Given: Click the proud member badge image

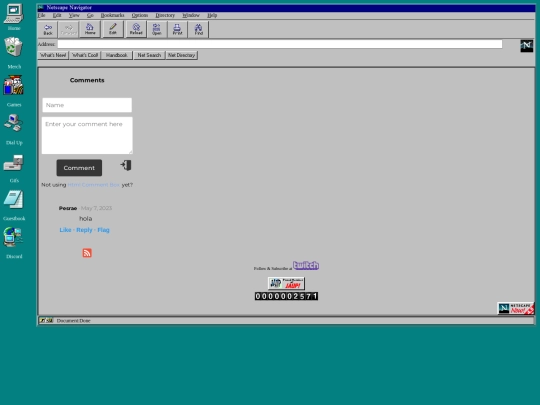Looking at the screenshot, I should tap(286, 283).
